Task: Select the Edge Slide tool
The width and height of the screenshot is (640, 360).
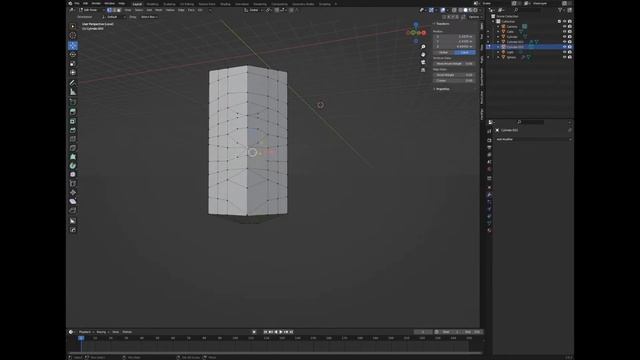Action: tap(73, 184)
